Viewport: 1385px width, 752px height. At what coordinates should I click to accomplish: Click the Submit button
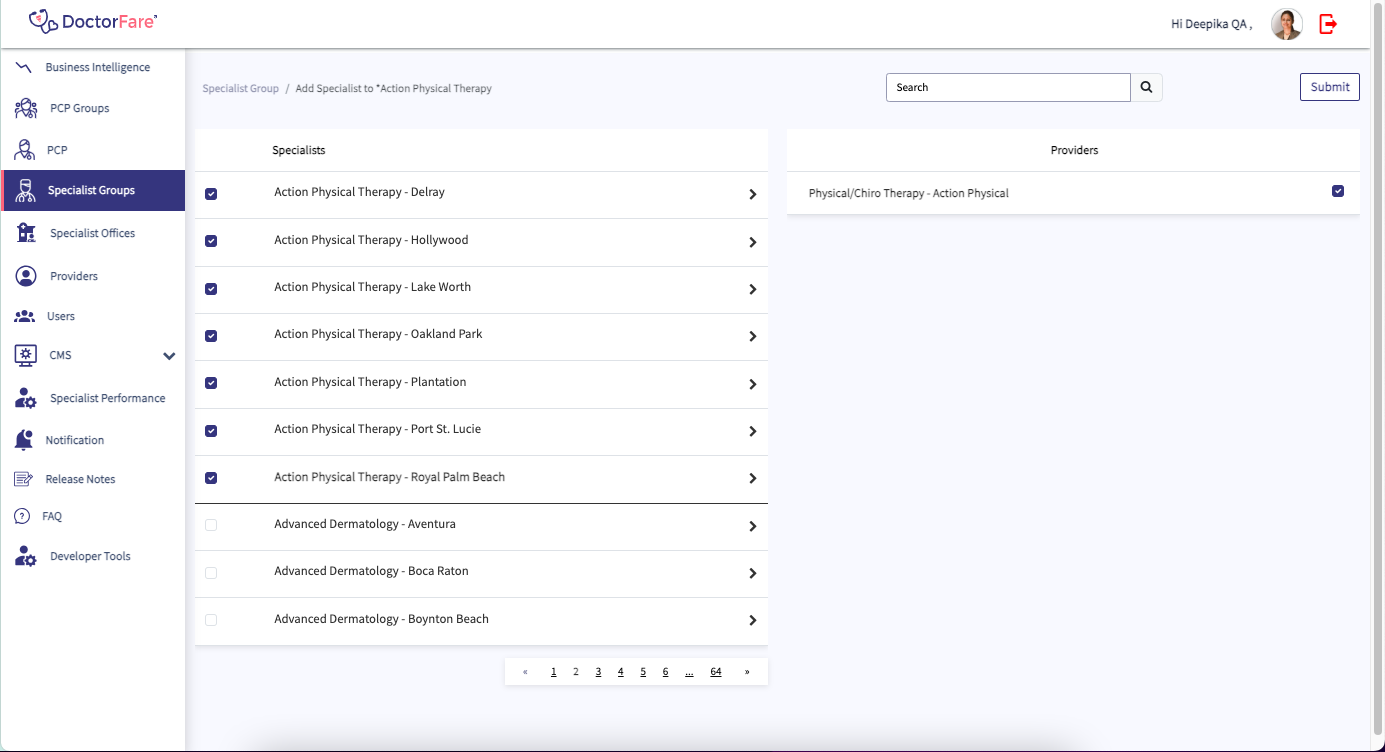point(1330,87)
